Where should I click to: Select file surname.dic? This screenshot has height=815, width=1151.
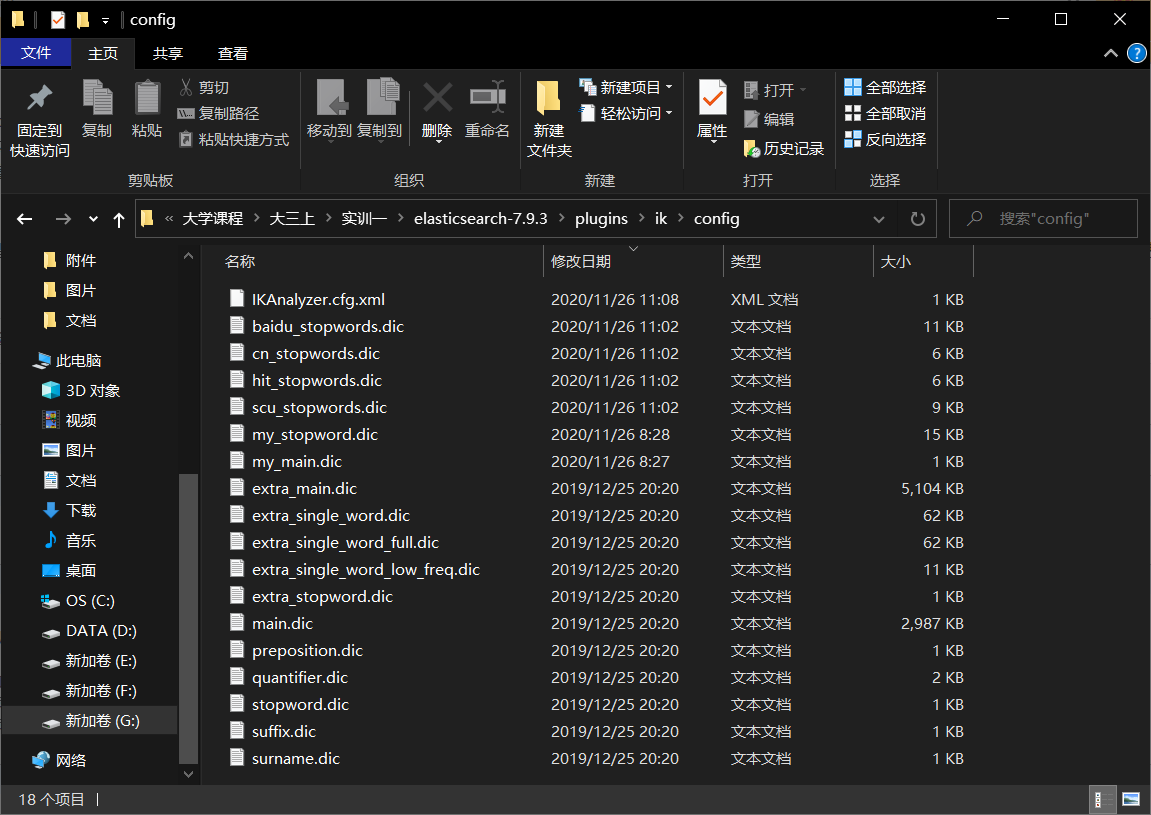295,759
